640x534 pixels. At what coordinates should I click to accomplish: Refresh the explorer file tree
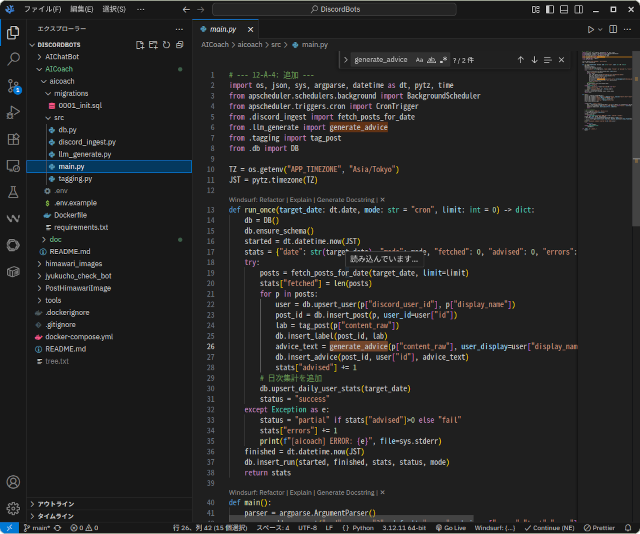pyautogui.click(x=166, y=45)
